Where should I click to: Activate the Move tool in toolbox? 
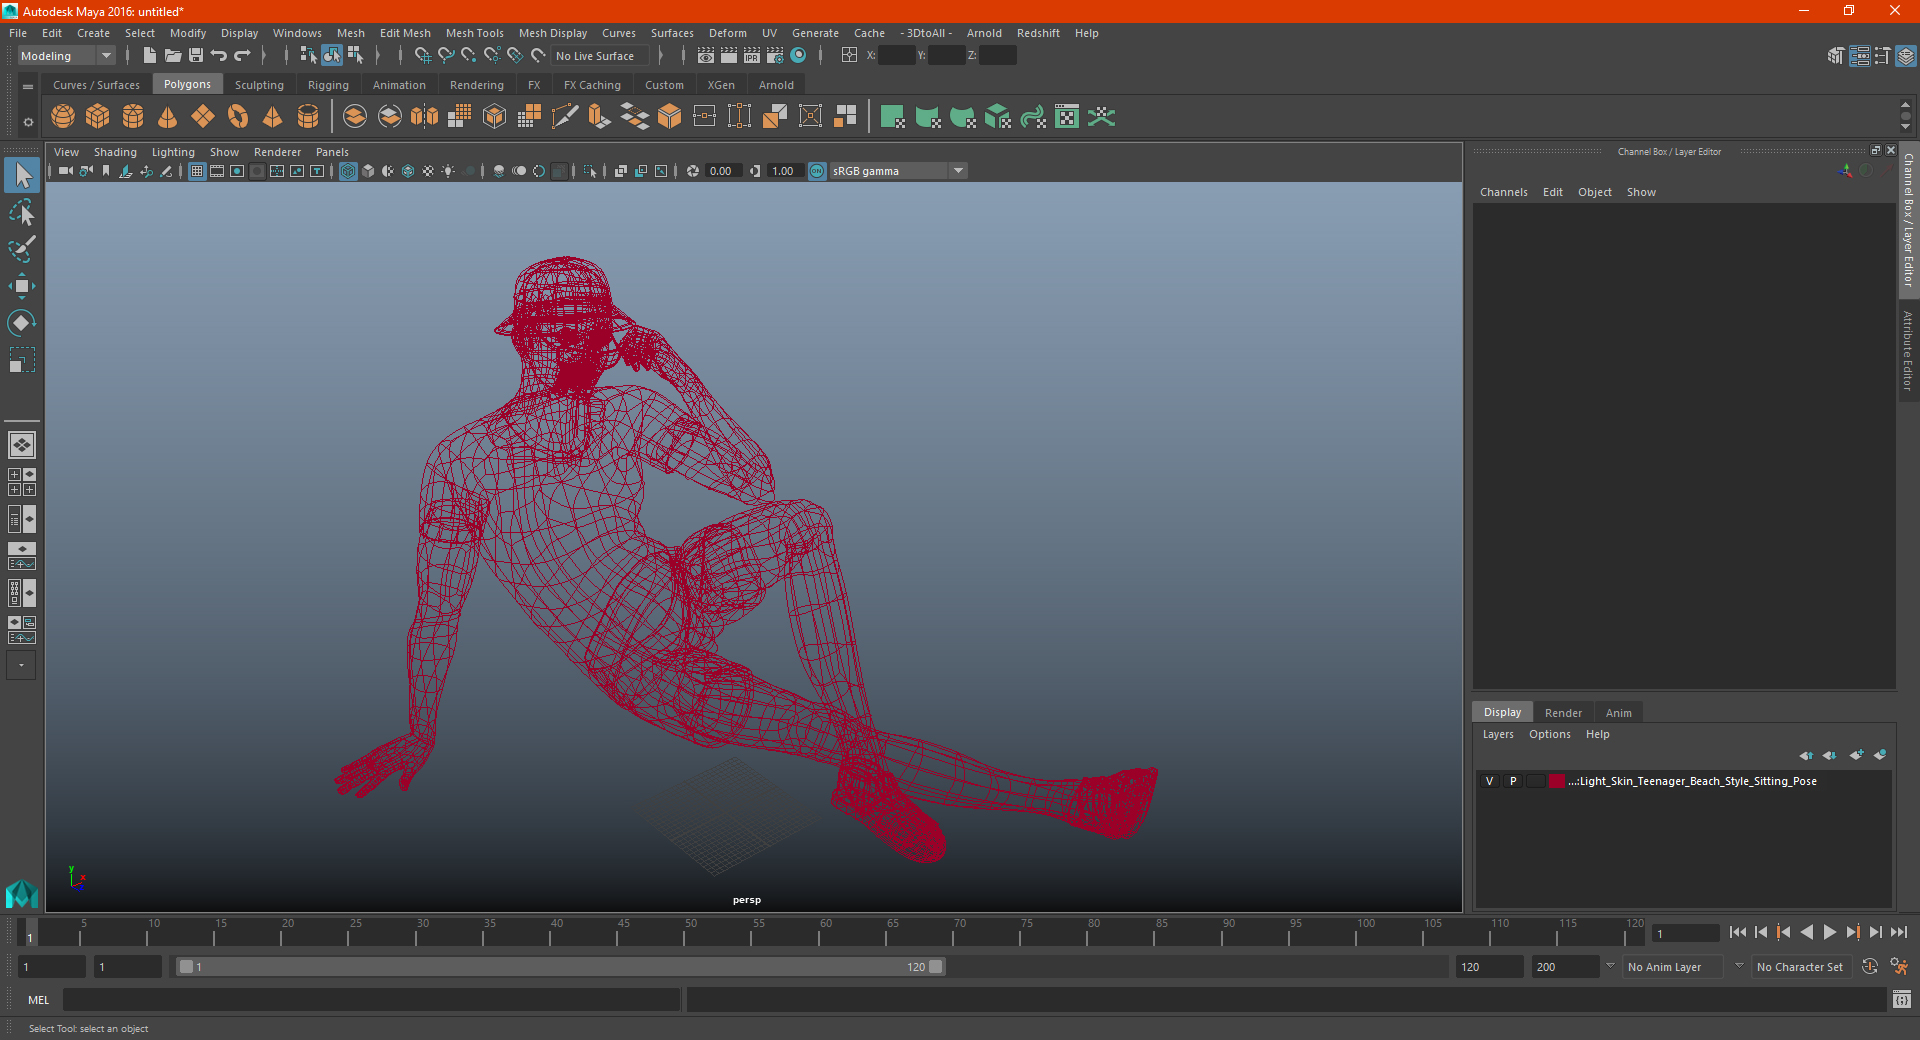click(22, 286)
